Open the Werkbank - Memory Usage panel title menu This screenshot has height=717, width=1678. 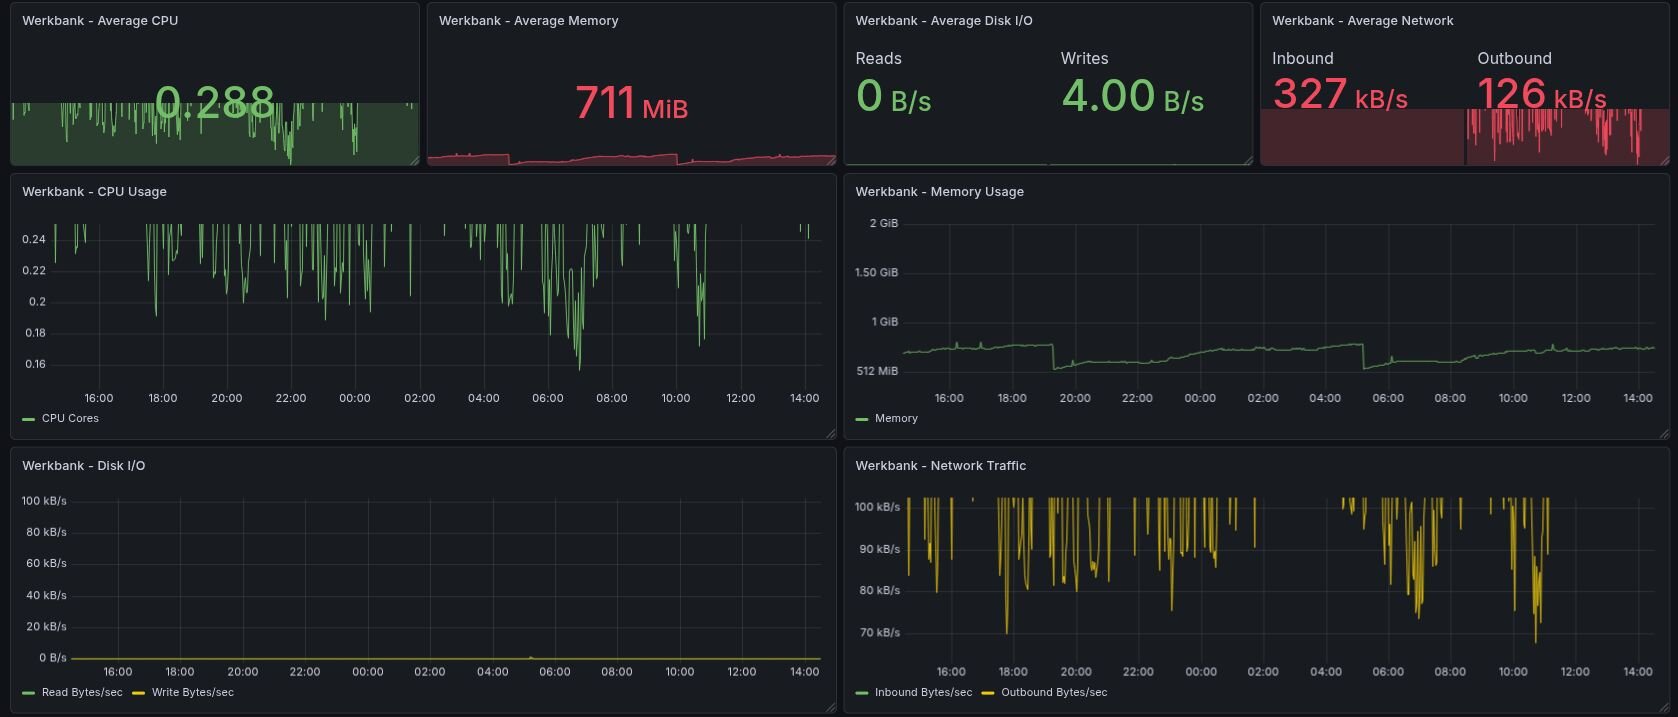click(939, 191)
